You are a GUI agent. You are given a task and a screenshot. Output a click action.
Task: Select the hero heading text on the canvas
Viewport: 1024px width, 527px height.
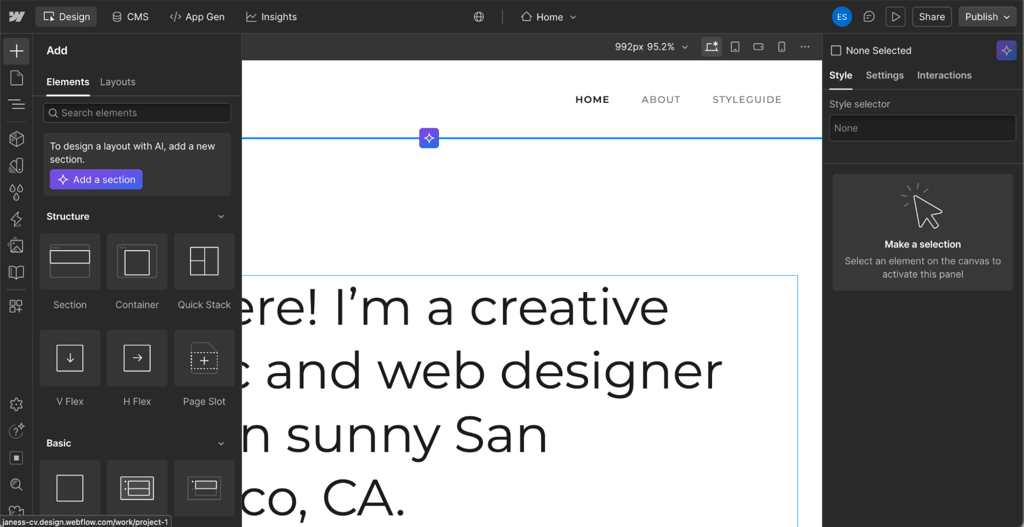pos(519,402)
